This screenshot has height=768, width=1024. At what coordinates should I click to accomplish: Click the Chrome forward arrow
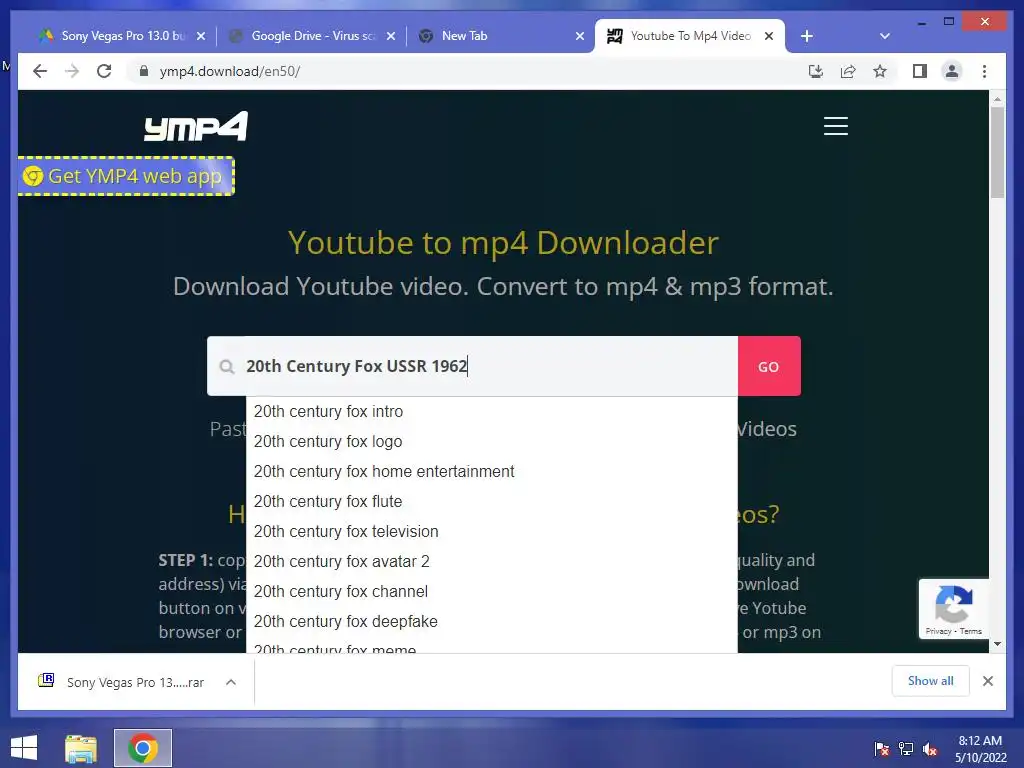[72, 71]
